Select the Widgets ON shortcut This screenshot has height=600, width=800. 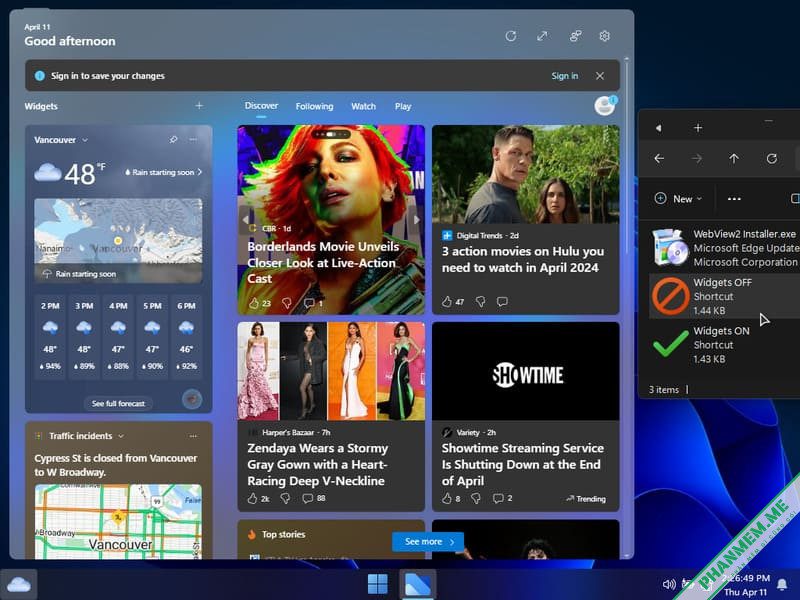724,344
